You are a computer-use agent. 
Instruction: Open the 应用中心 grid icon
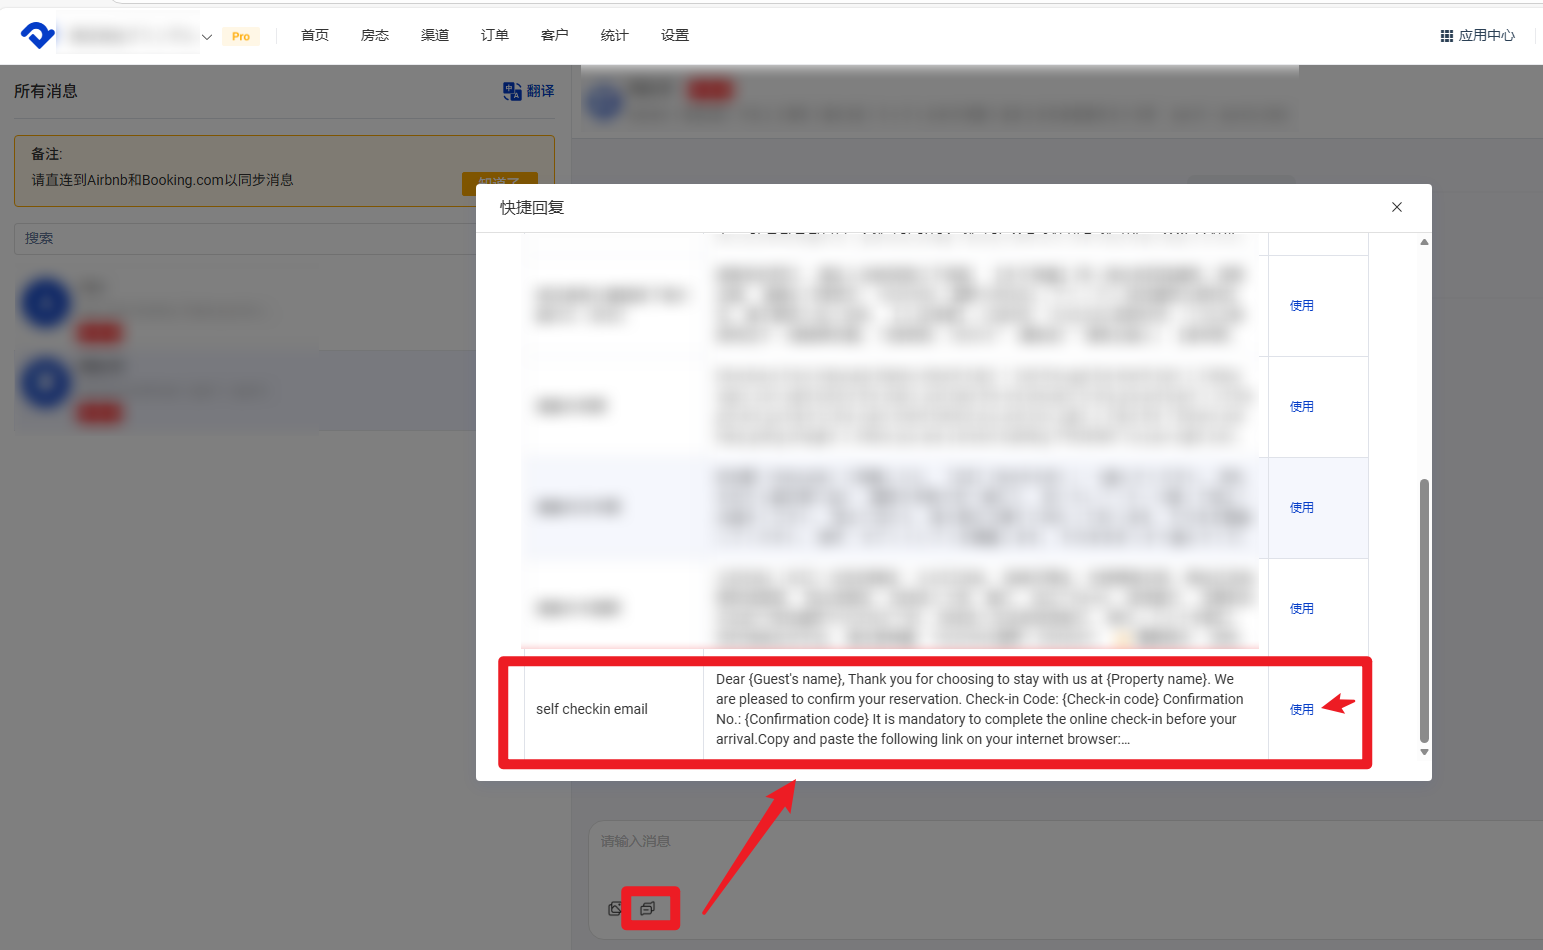tap(1446, 36)
